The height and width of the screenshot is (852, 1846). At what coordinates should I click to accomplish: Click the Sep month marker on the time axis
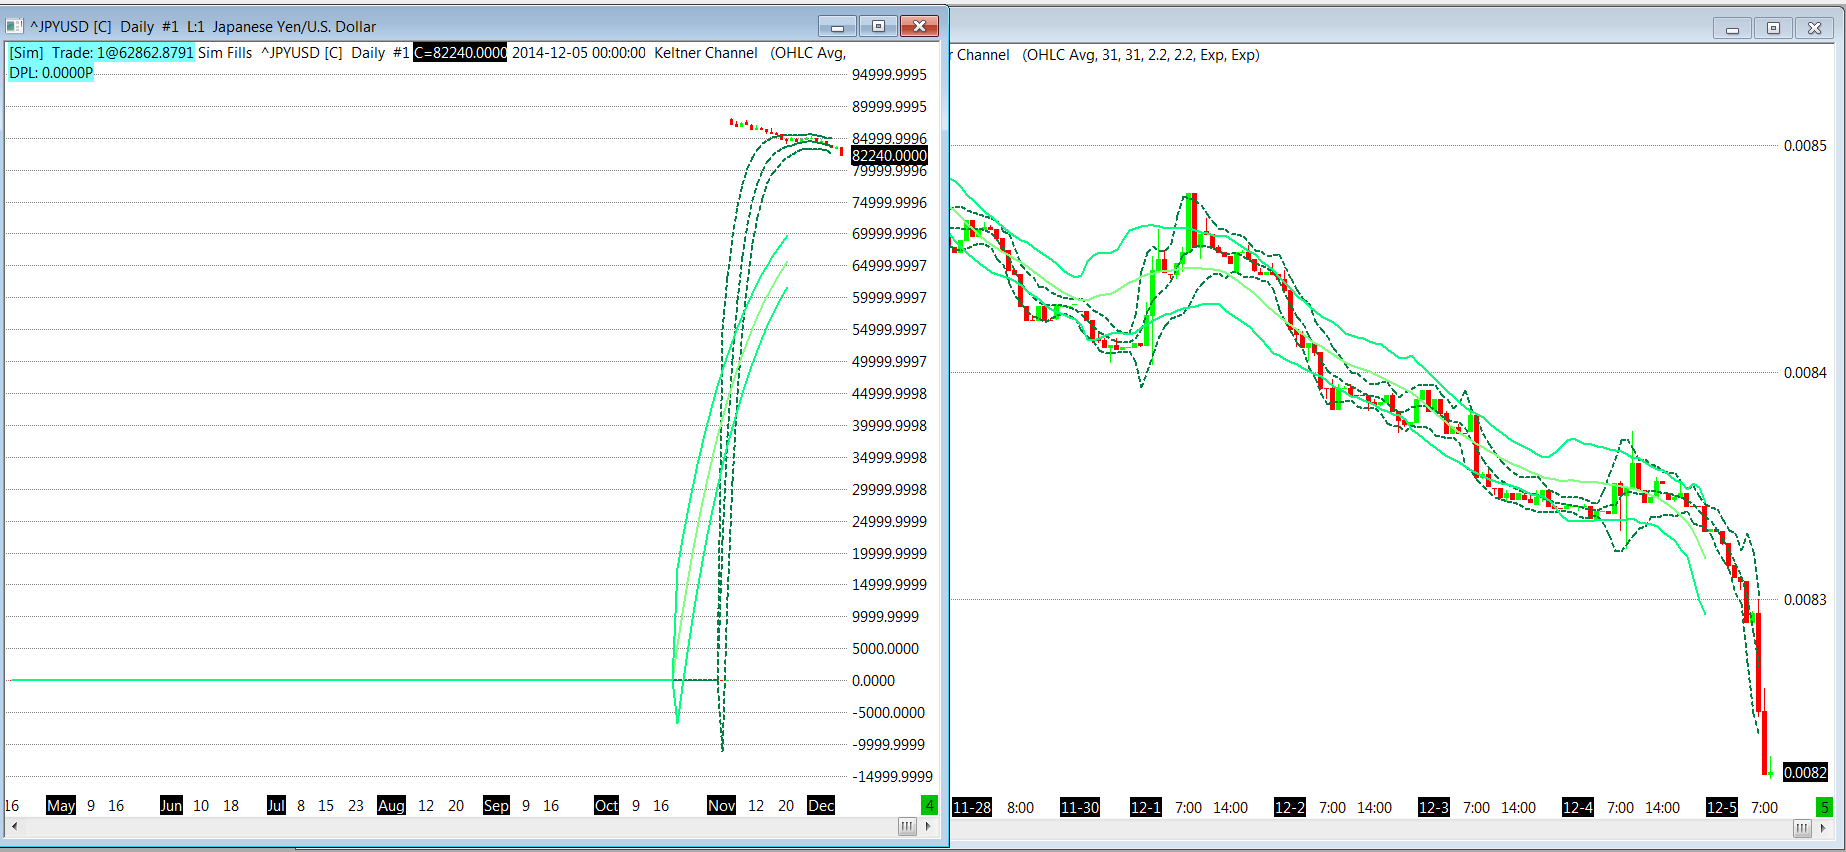click(496, 806)
